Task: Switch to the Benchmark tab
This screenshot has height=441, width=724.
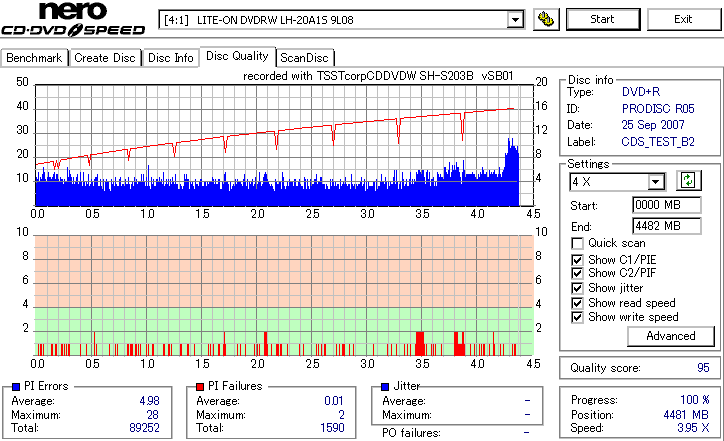Action: [x=34, y=58]
